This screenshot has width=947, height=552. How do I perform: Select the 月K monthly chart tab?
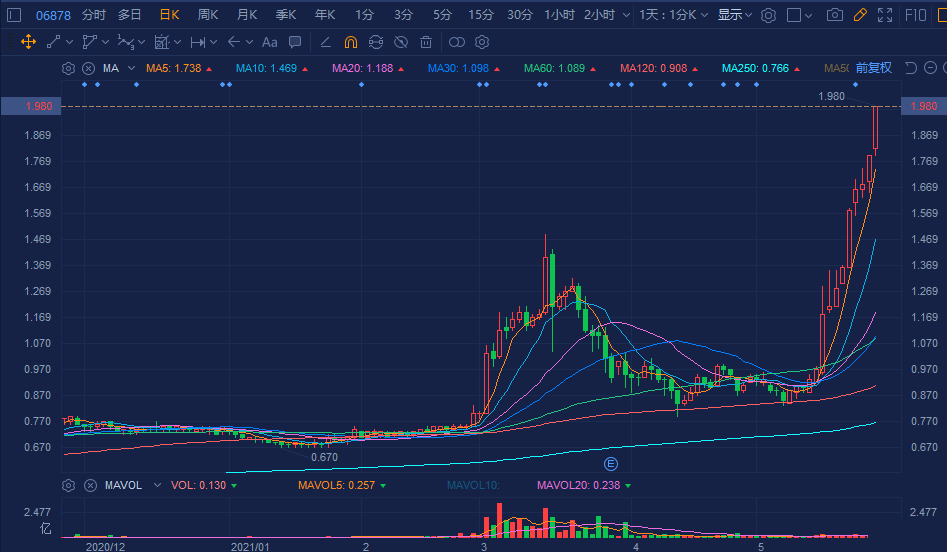click(x=247, y=15)
